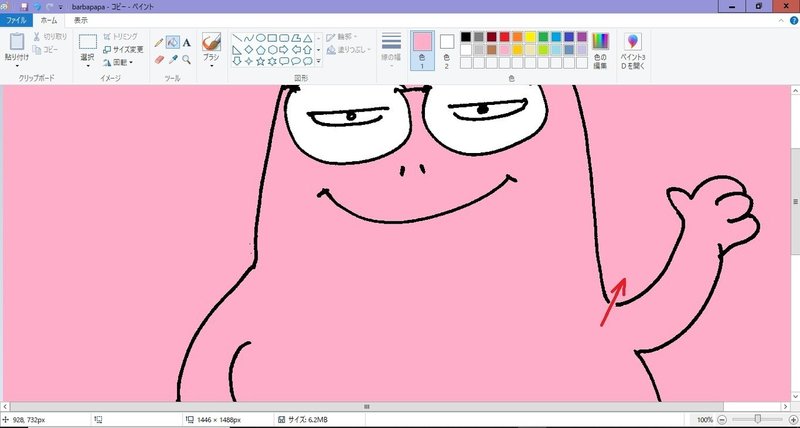The width and height of the screenshot is (800, 428).
Task: Click the Save icon in title bar
Action: pyautogui.click(x=24, y=7)
